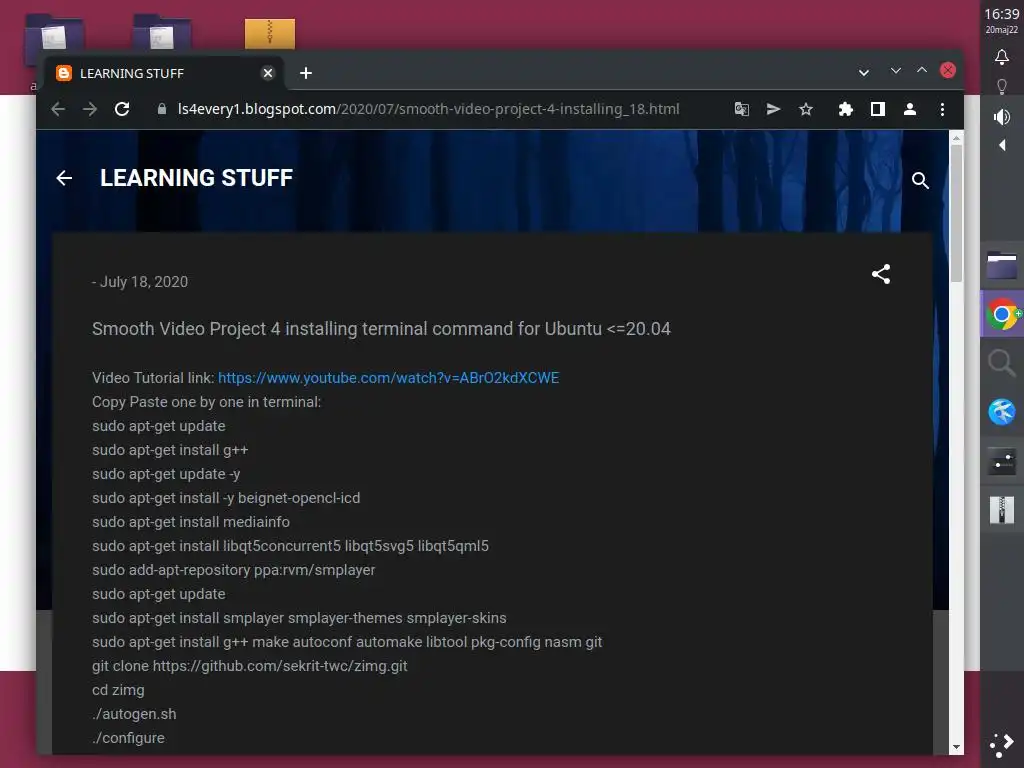Select the LEARNING STUFF tab

[163, 73]
